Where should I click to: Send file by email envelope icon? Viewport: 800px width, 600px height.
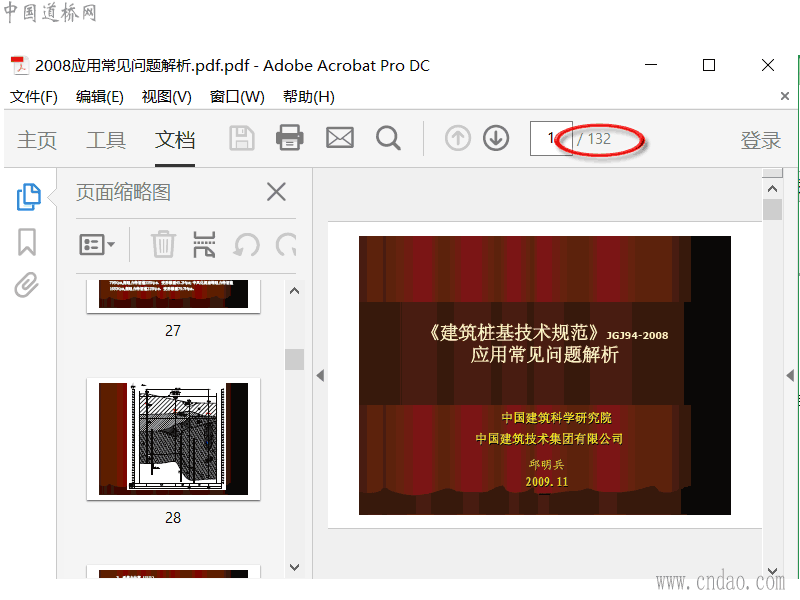[x=340, y=138]
